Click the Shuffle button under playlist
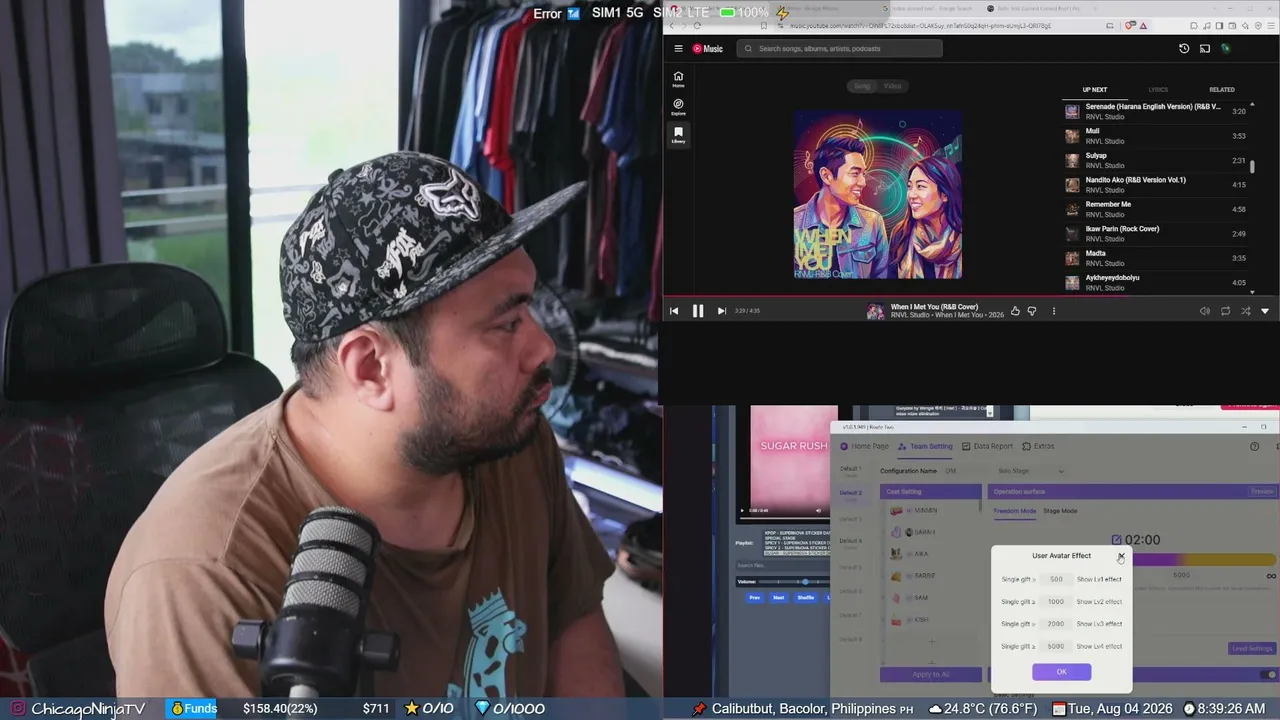 pyautogui.click(x=806, y=597)
